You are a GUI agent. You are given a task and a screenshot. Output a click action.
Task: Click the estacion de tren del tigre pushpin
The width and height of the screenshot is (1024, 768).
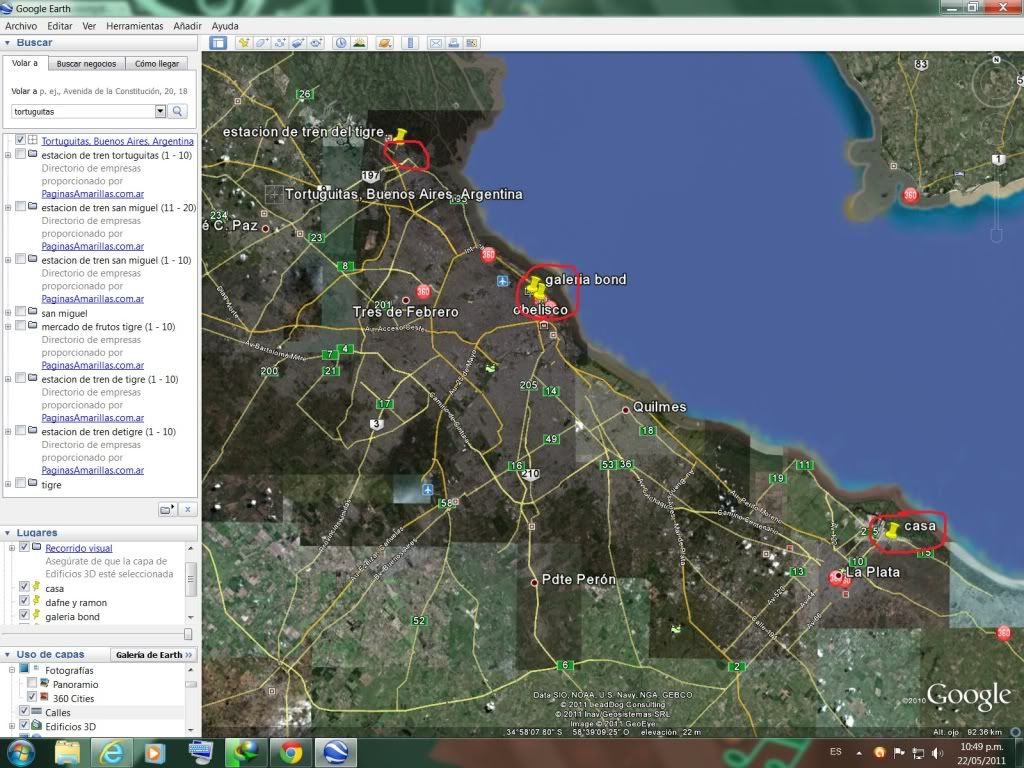[x=400, y=135]
